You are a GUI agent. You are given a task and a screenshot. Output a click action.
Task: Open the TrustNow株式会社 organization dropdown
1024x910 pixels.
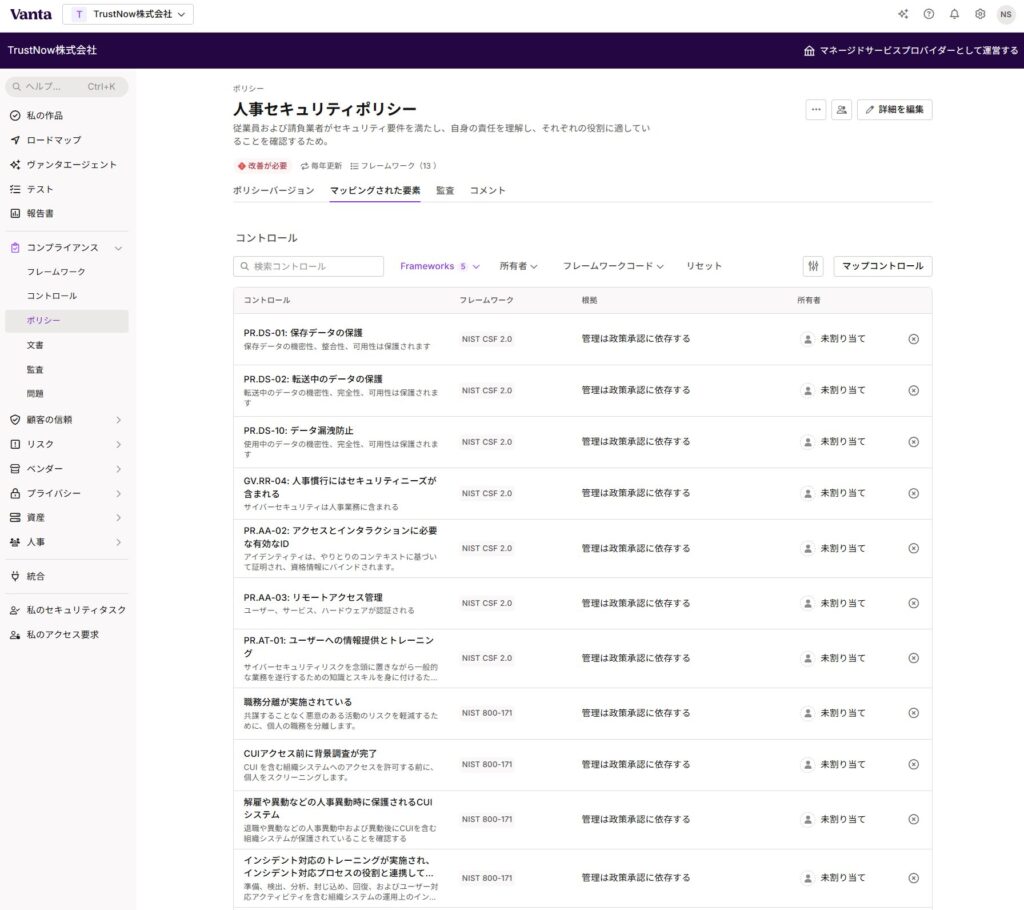[x=129, y=14]
